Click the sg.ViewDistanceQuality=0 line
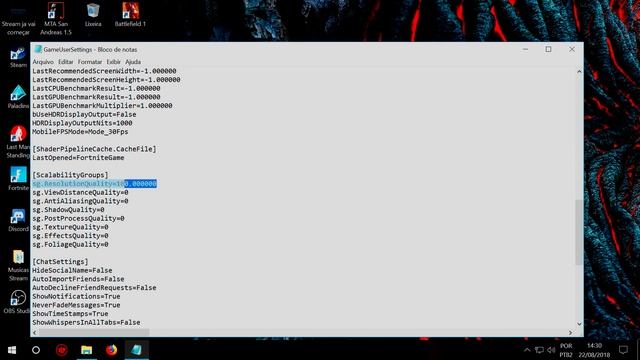 pyautogui.click(x=80, y=192)
